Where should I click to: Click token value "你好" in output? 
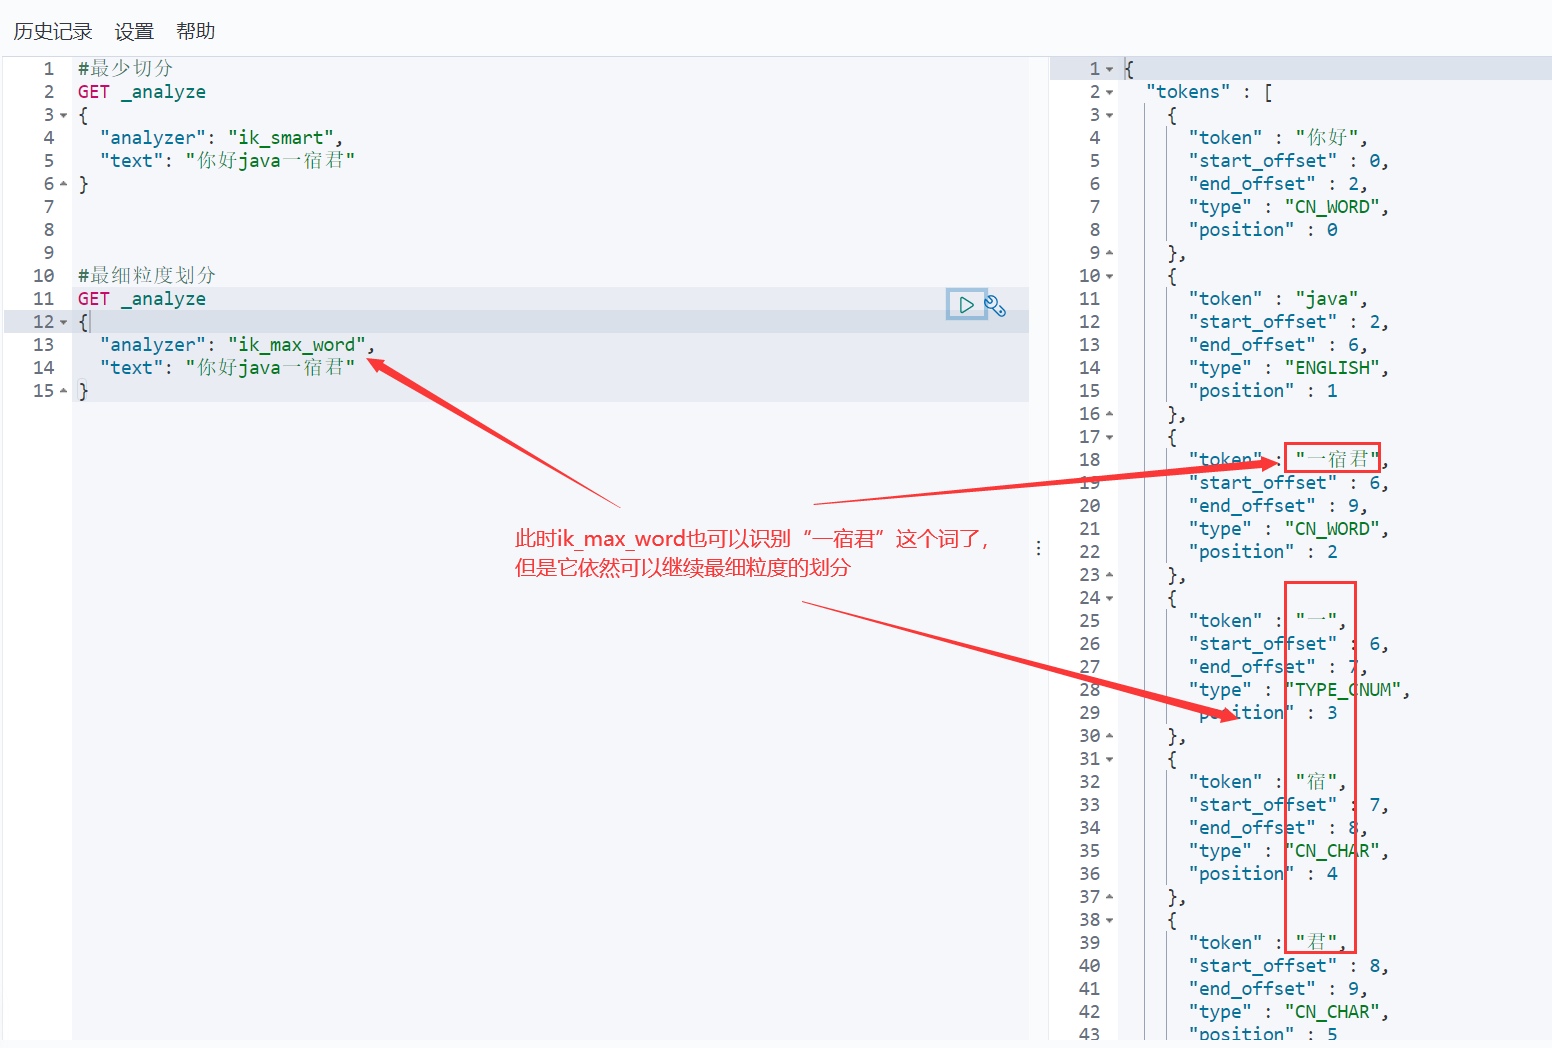(x=1327, y=138)
